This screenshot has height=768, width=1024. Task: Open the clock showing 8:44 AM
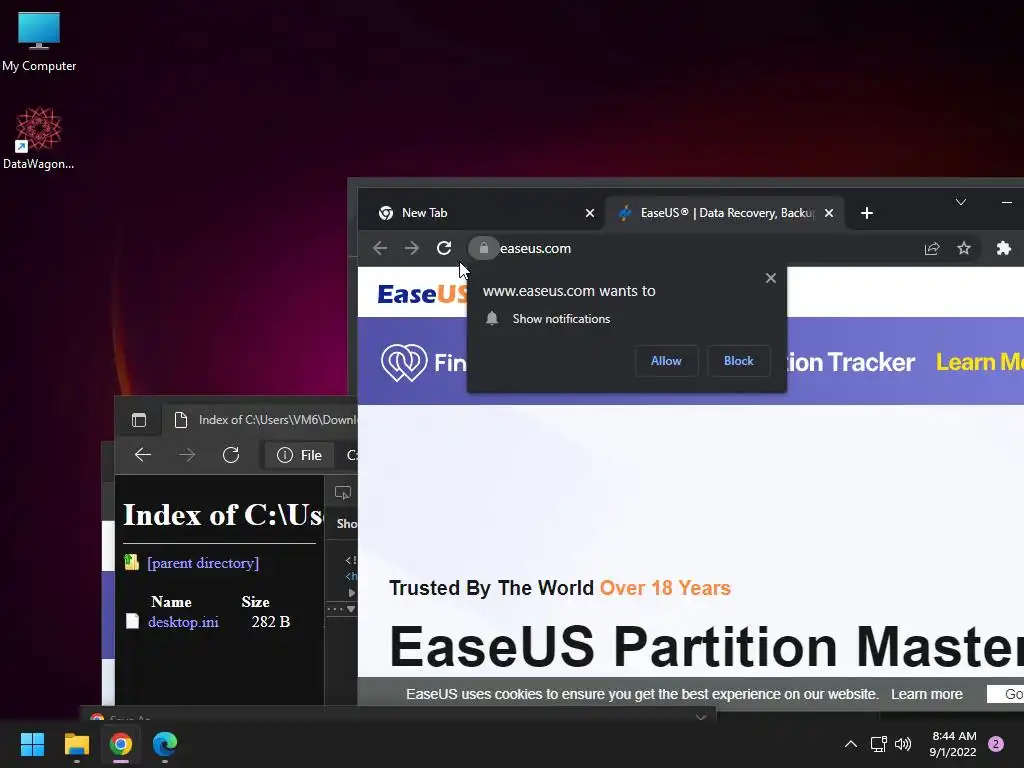click(x=953, y=744)
